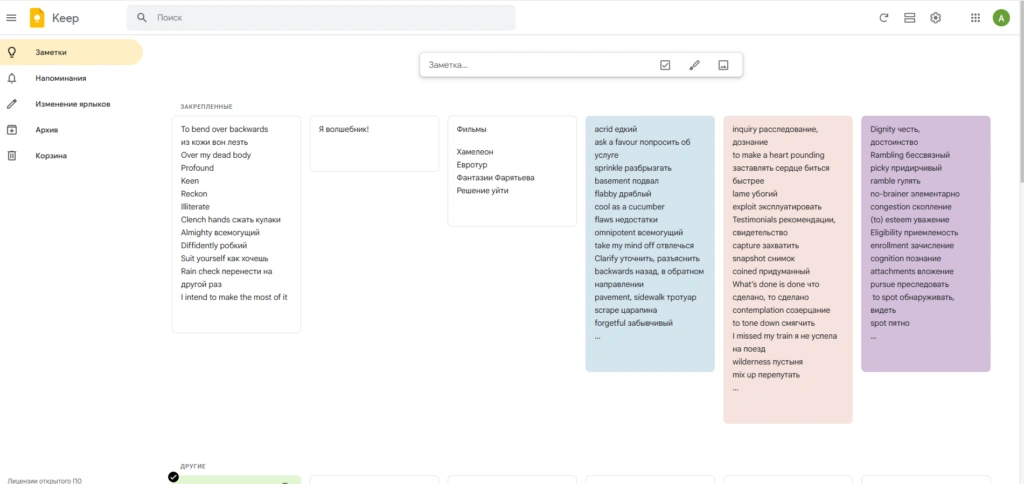This screenshot has height=484, width=1024.
Task: Click 'wilderness пустыня' text
Action: coord(767,362)
